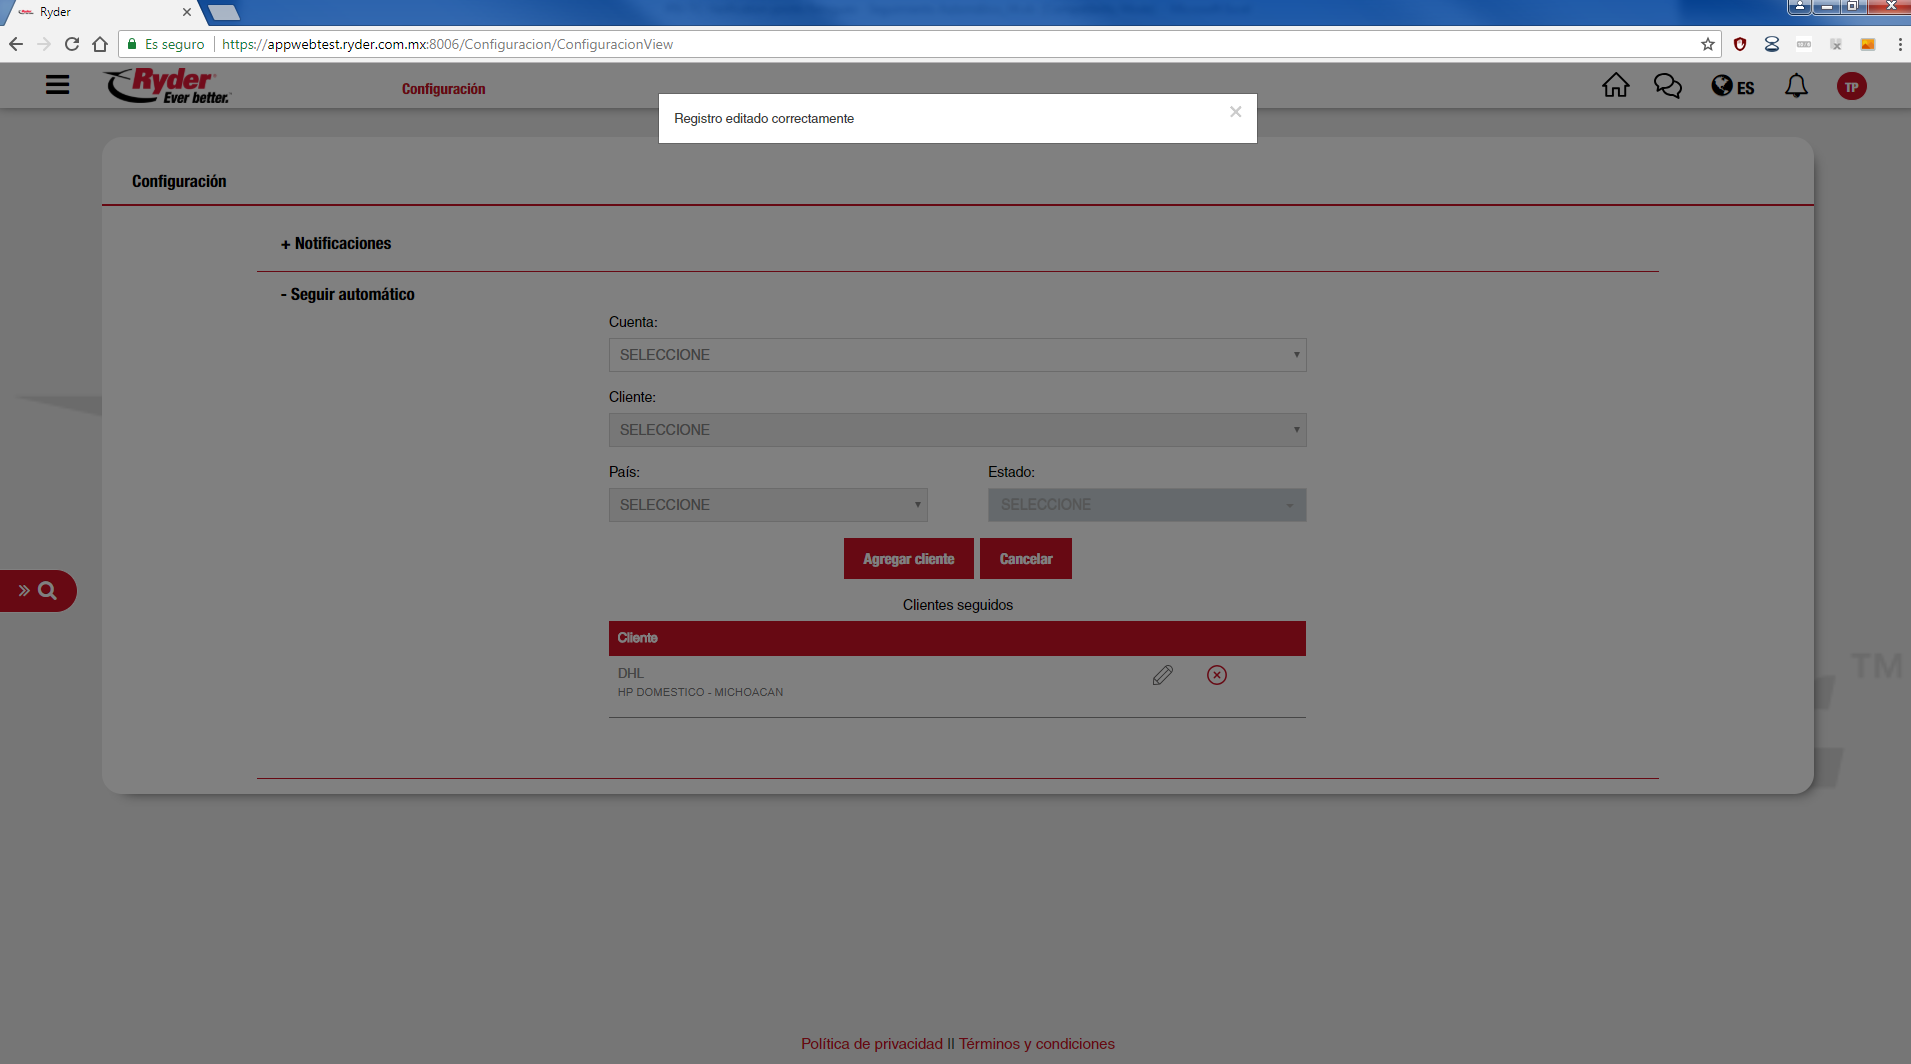
Task: Change language with the ES globe icon
Action: pos(1732,87)
